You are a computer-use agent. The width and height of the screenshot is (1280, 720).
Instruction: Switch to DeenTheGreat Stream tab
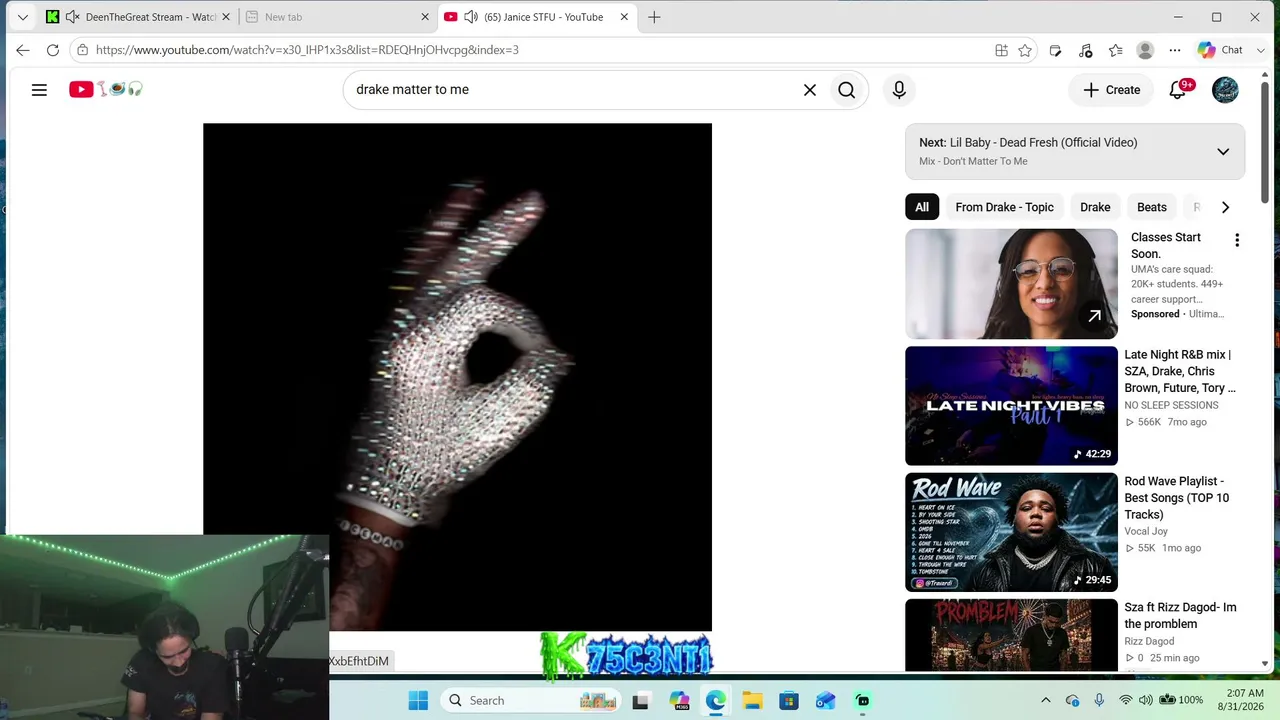137,17
